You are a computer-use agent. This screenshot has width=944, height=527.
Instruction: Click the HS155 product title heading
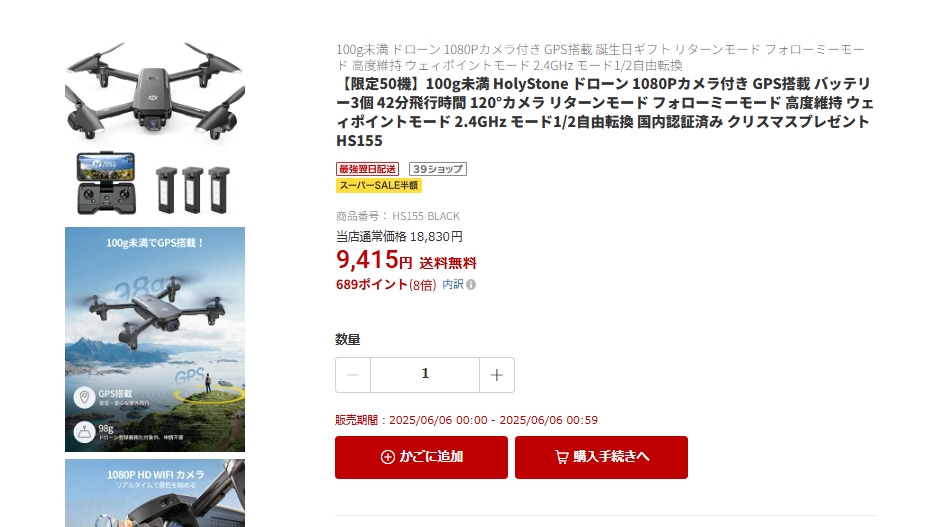point(605,112)
